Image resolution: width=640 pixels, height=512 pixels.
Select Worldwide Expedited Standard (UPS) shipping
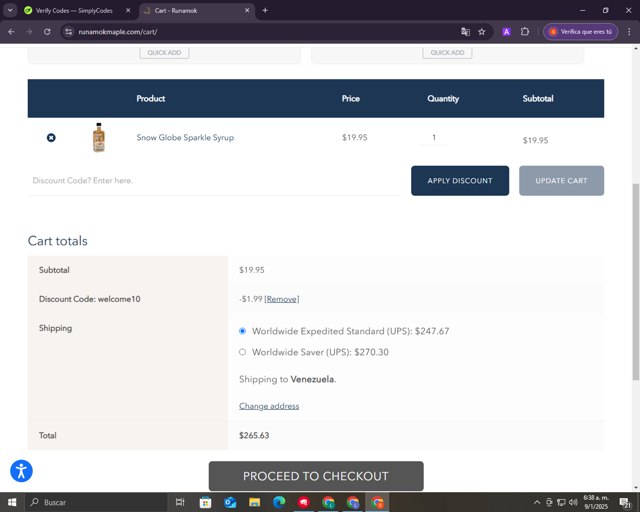click(242, 331)
